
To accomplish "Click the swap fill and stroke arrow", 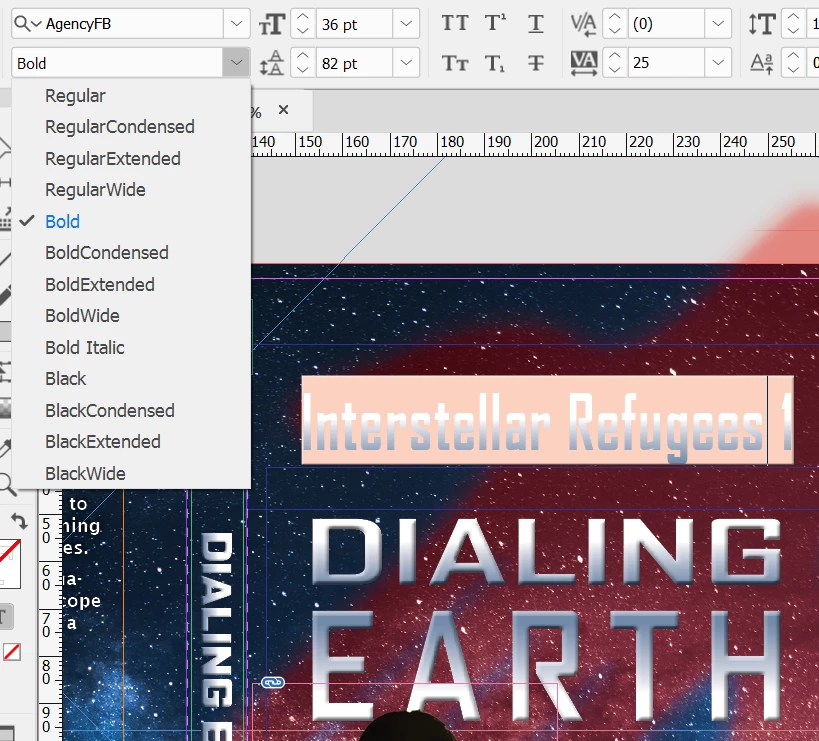I will coord(19,521).
